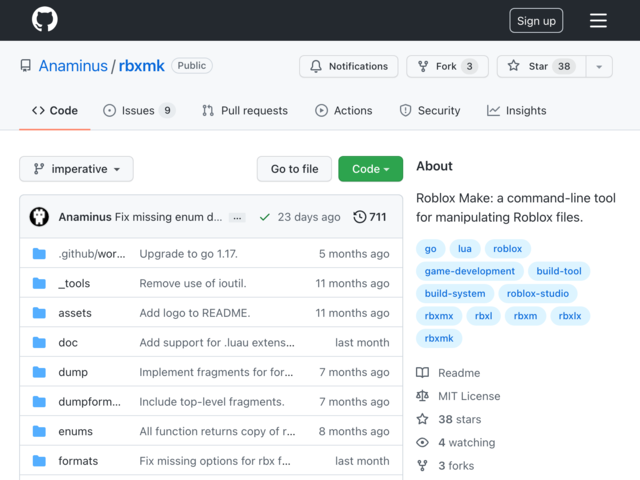Open the imperative branch selector
Viewport: 640px width, 480px height.
pos(76,169)
